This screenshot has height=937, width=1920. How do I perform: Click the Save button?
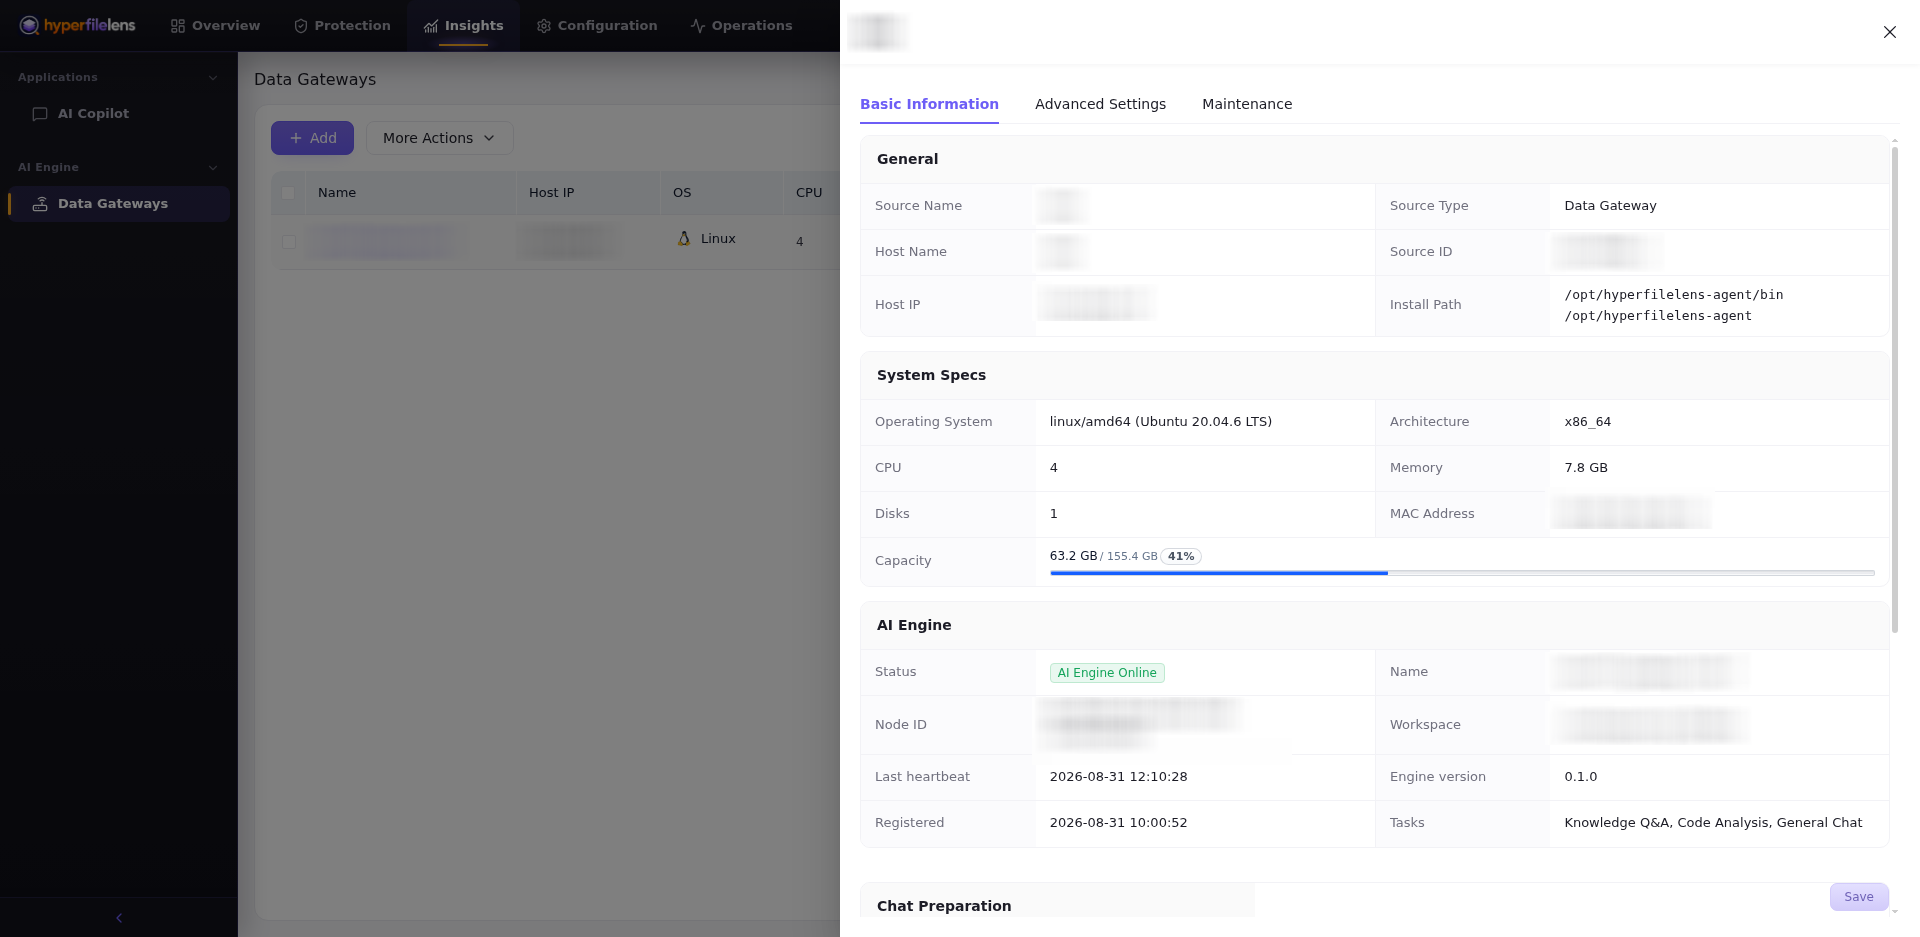click(x=1859, y=897)
